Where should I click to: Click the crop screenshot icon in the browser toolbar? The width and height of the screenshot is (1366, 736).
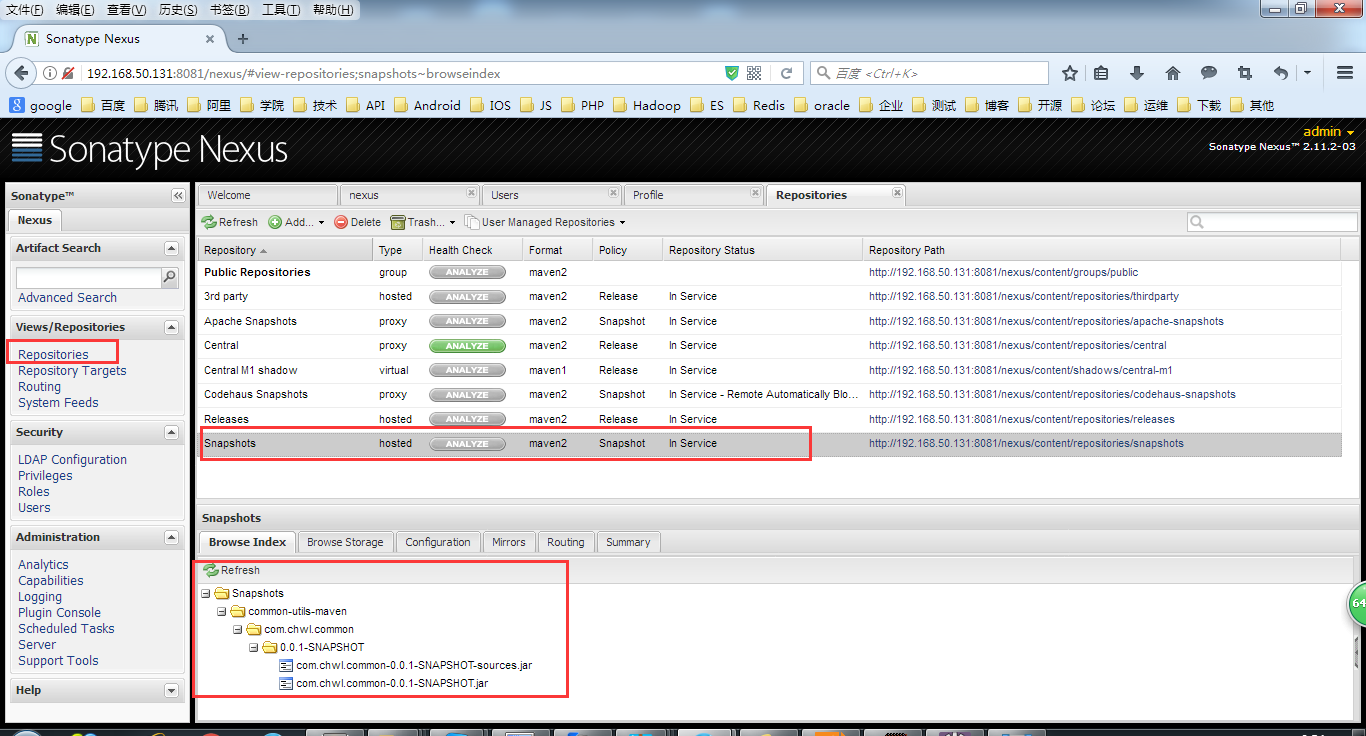[x=1245, y=73]
